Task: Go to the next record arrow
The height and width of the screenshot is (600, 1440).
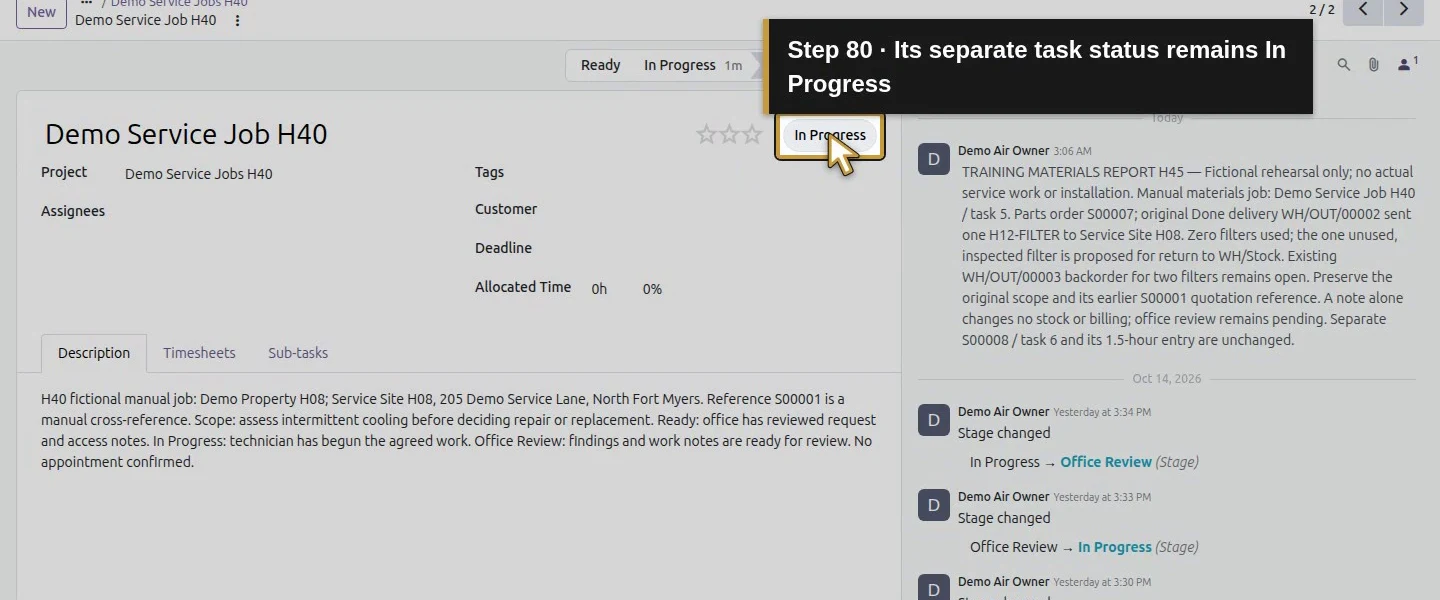Action: click(x=1403, y=10)
